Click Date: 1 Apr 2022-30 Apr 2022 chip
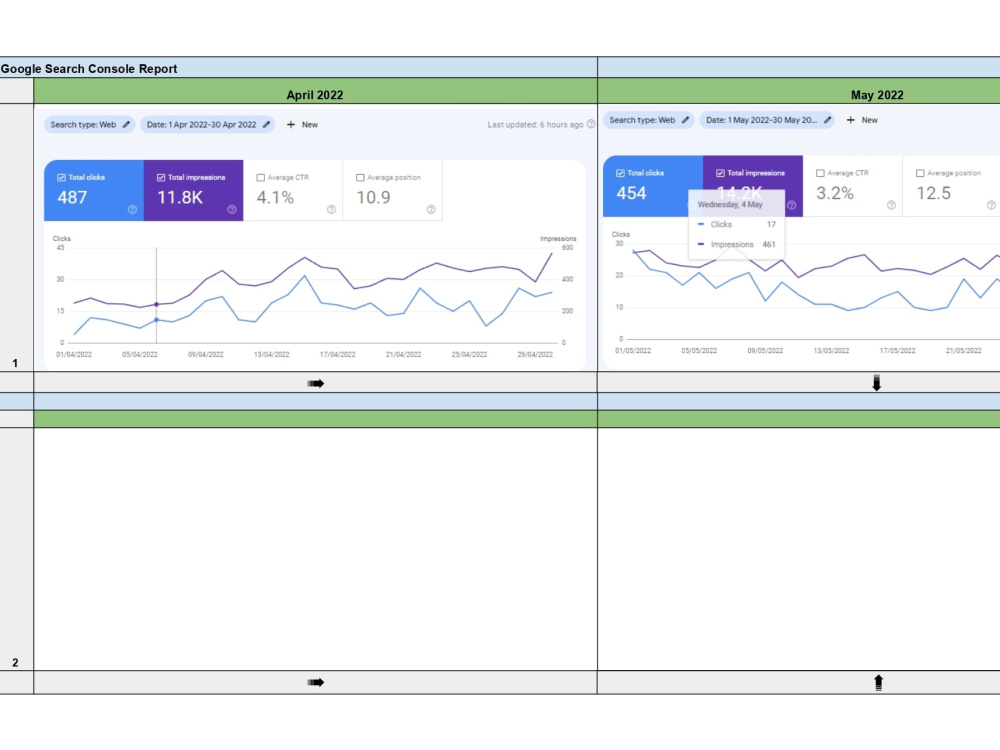Screen dimensions: 1000x750 208,125
